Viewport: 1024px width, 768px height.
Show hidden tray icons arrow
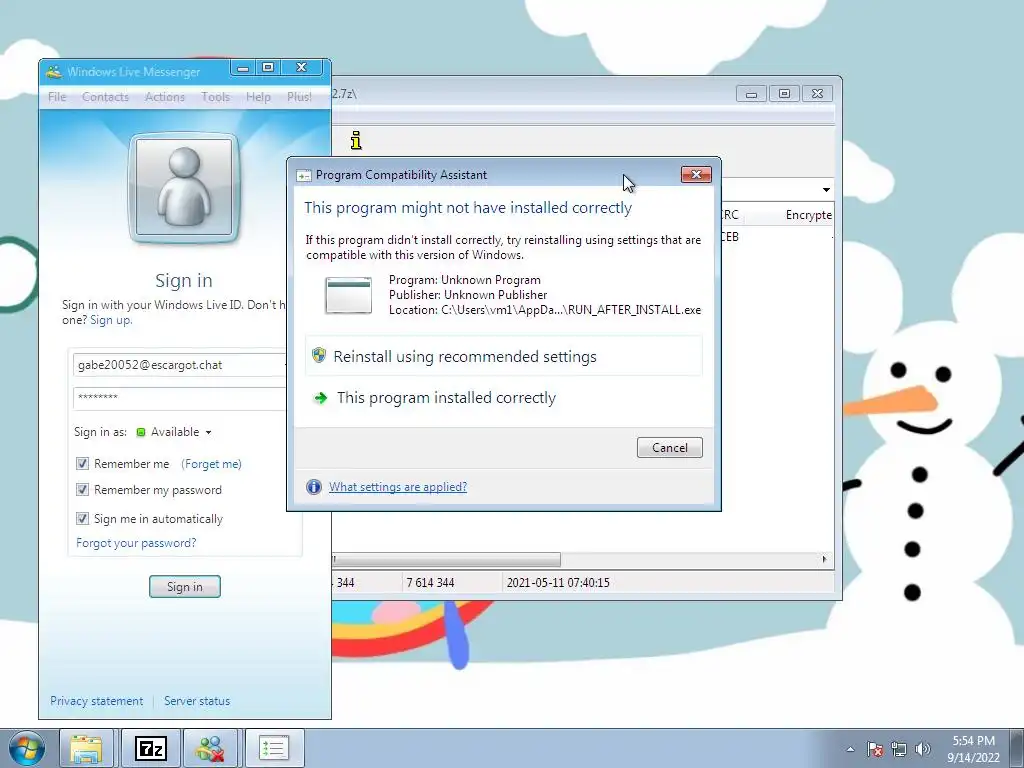(x=850, y=749)
